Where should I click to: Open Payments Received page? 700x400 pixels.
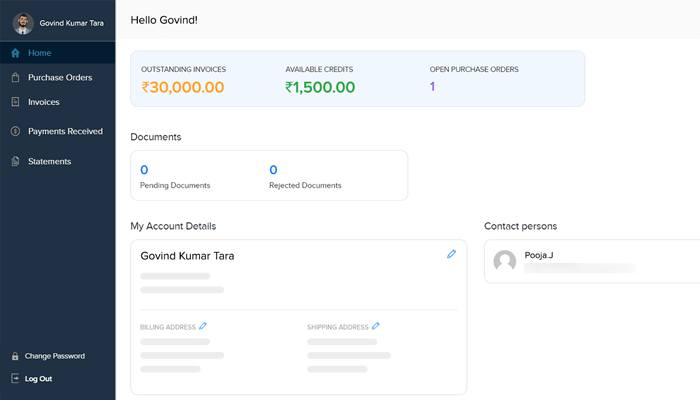65,131
